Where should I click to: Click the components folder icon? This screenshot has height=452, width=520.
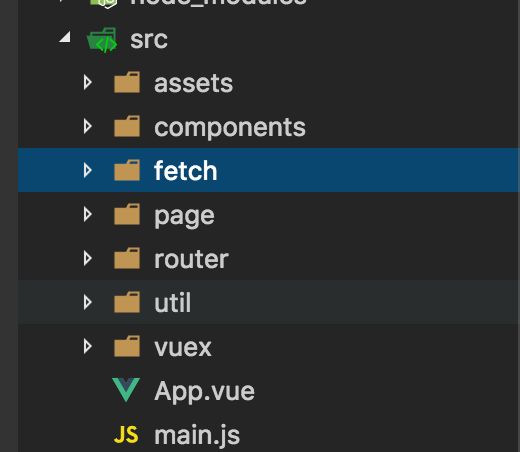tap(127, 126)
